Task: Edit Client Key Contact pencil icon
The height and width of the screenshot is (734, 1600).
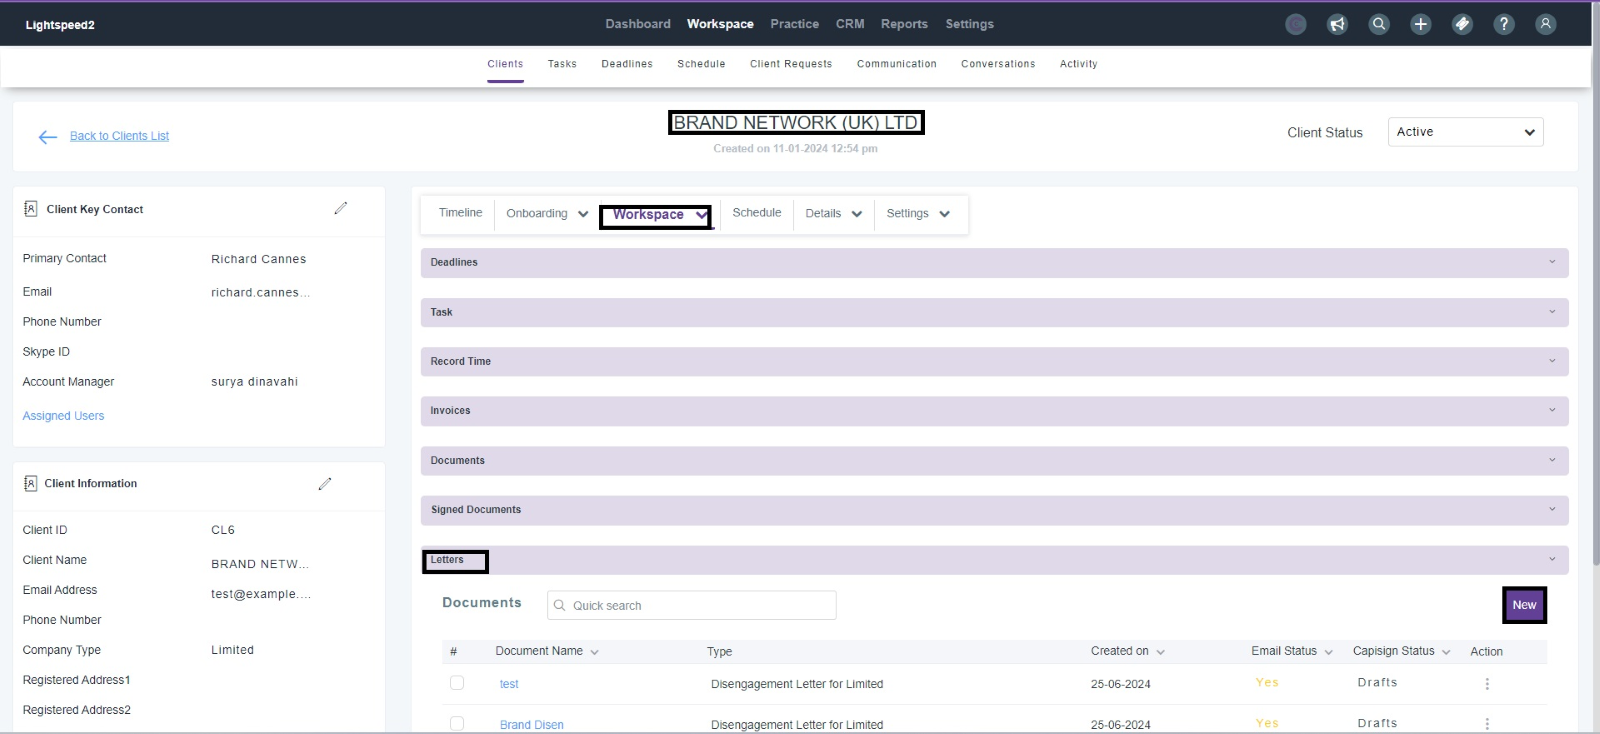Action: pos(340,208)
